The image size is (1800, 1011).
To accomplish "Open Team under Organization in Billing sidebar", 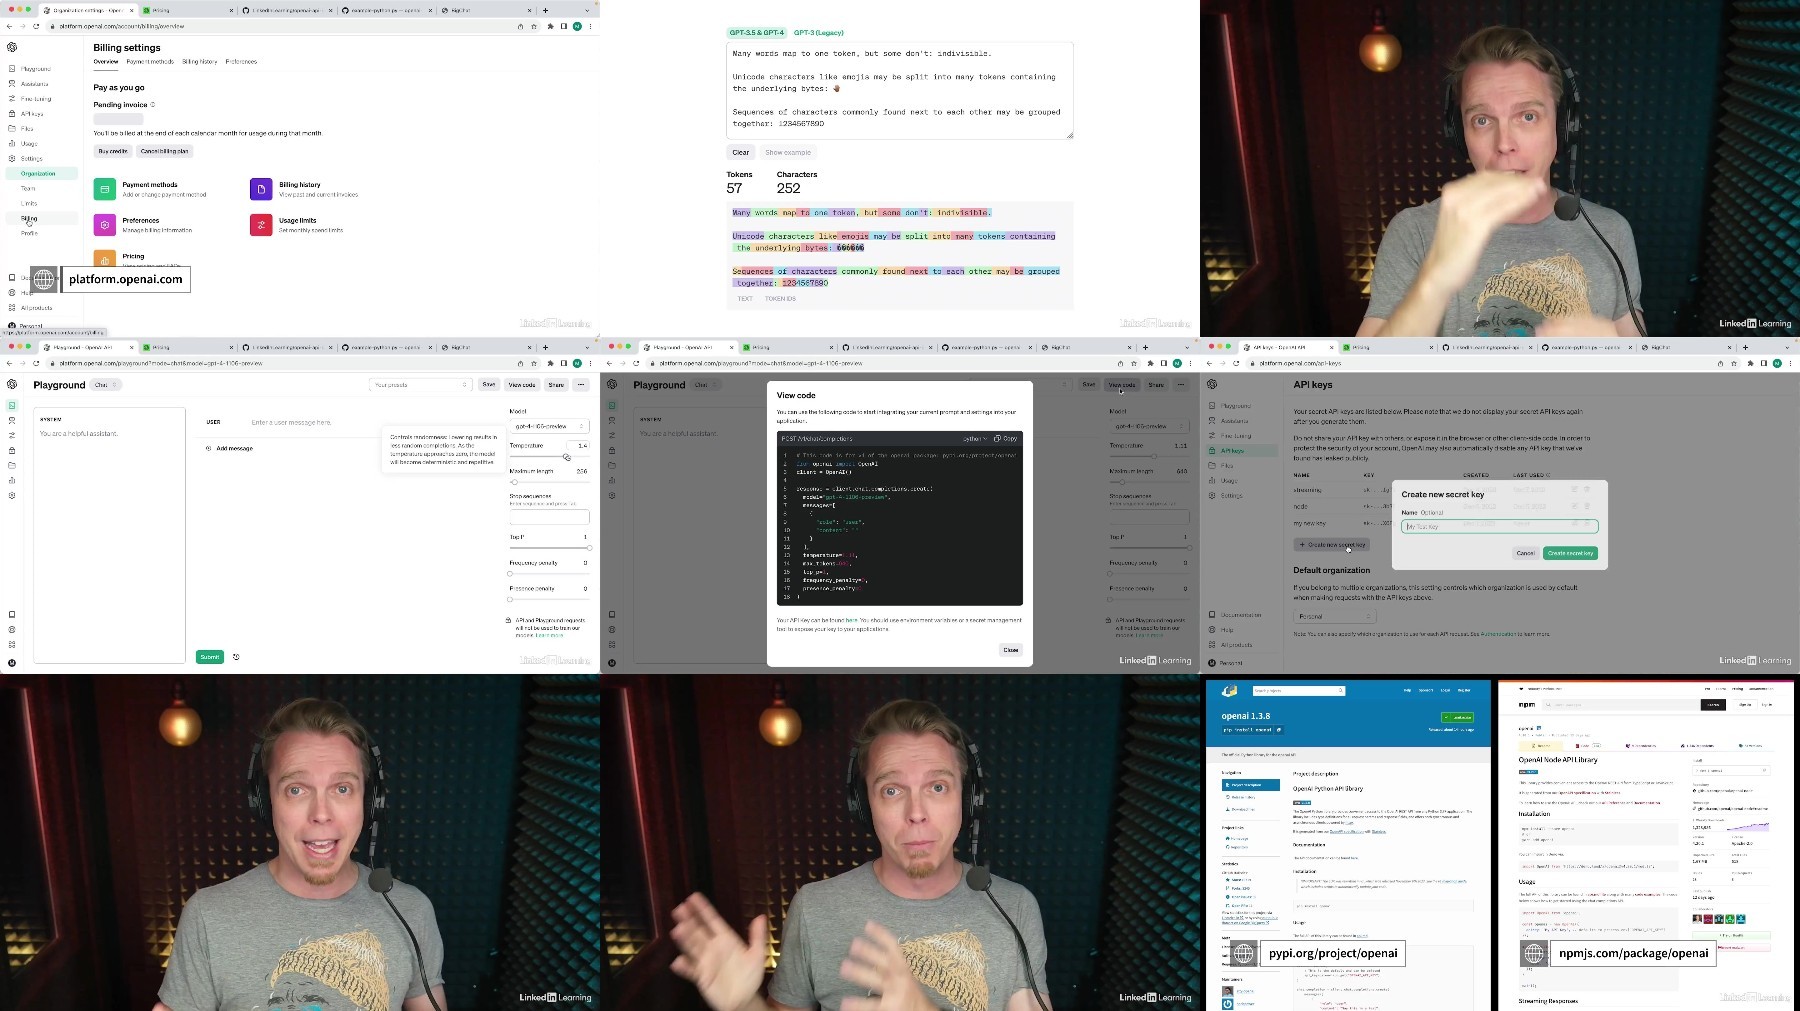I will [28, 188].
